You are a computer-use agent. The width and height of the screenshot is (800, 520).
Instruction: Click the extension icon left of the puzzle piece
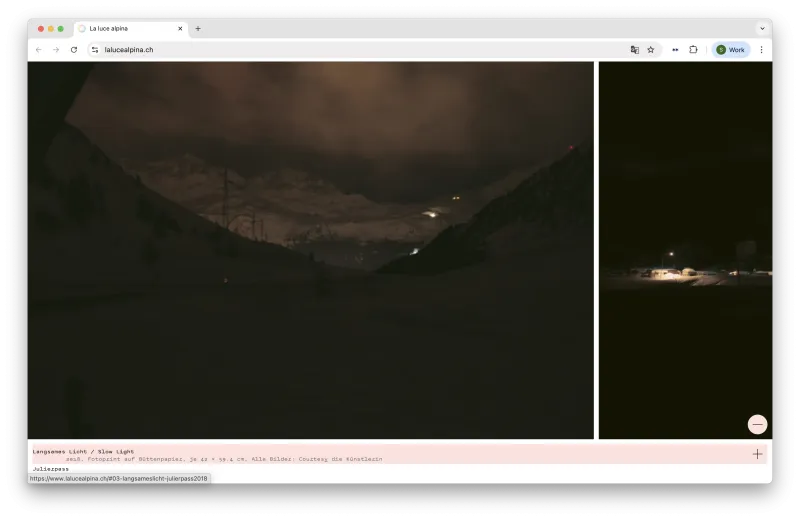(x=675, y=49)
